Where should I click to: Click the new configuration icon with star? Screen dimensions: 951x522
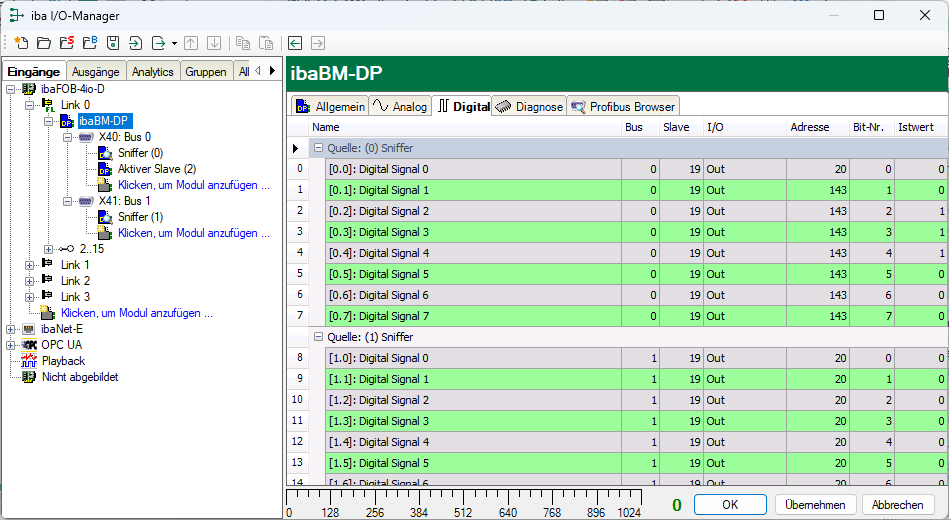pos(21,43)
